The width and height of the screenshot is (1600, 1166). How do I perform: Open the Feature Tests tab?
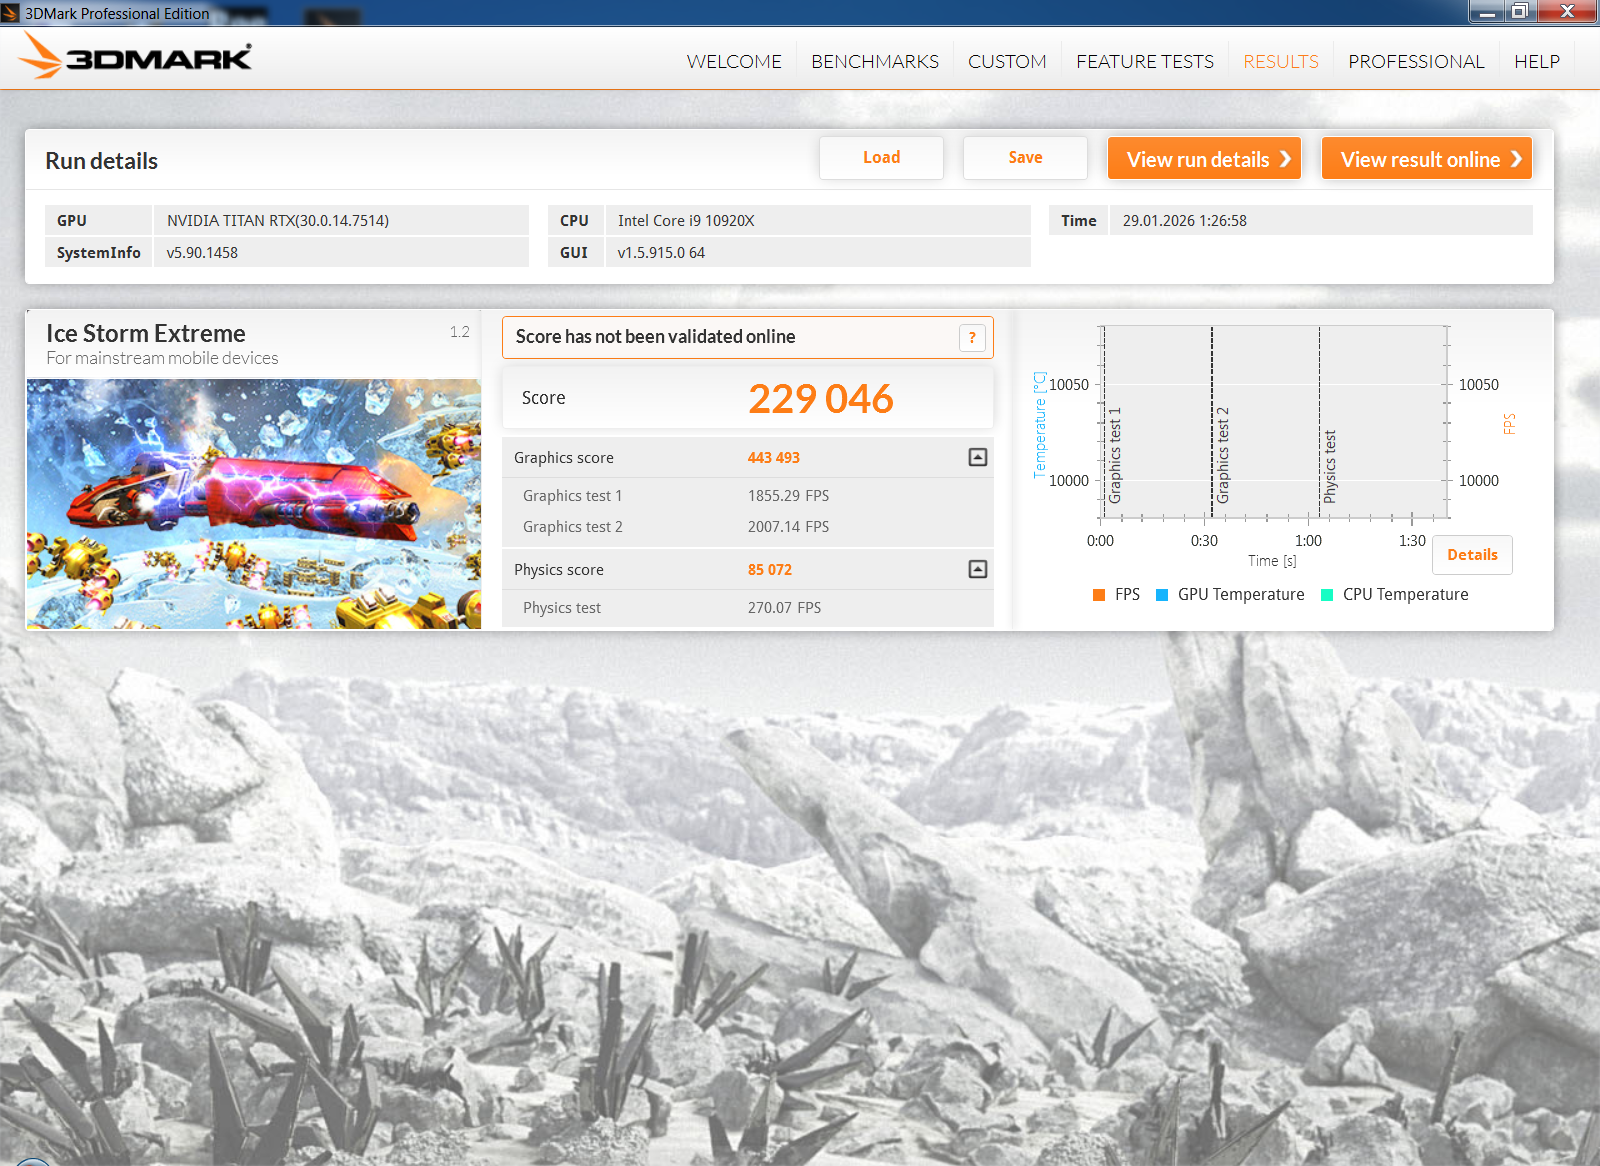point(1145,62)
